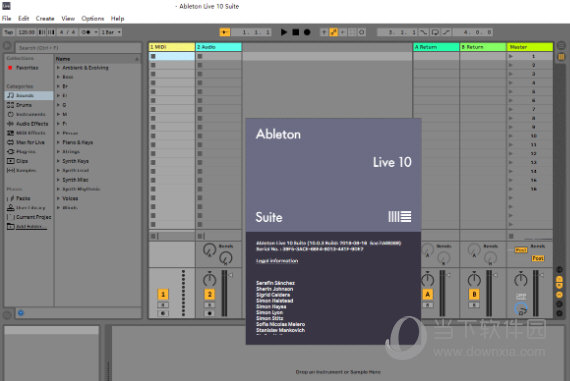The height and width of the screenshot is (381, 570).
Task: Select the Drums category icon
Action: [x=11, y=105]
